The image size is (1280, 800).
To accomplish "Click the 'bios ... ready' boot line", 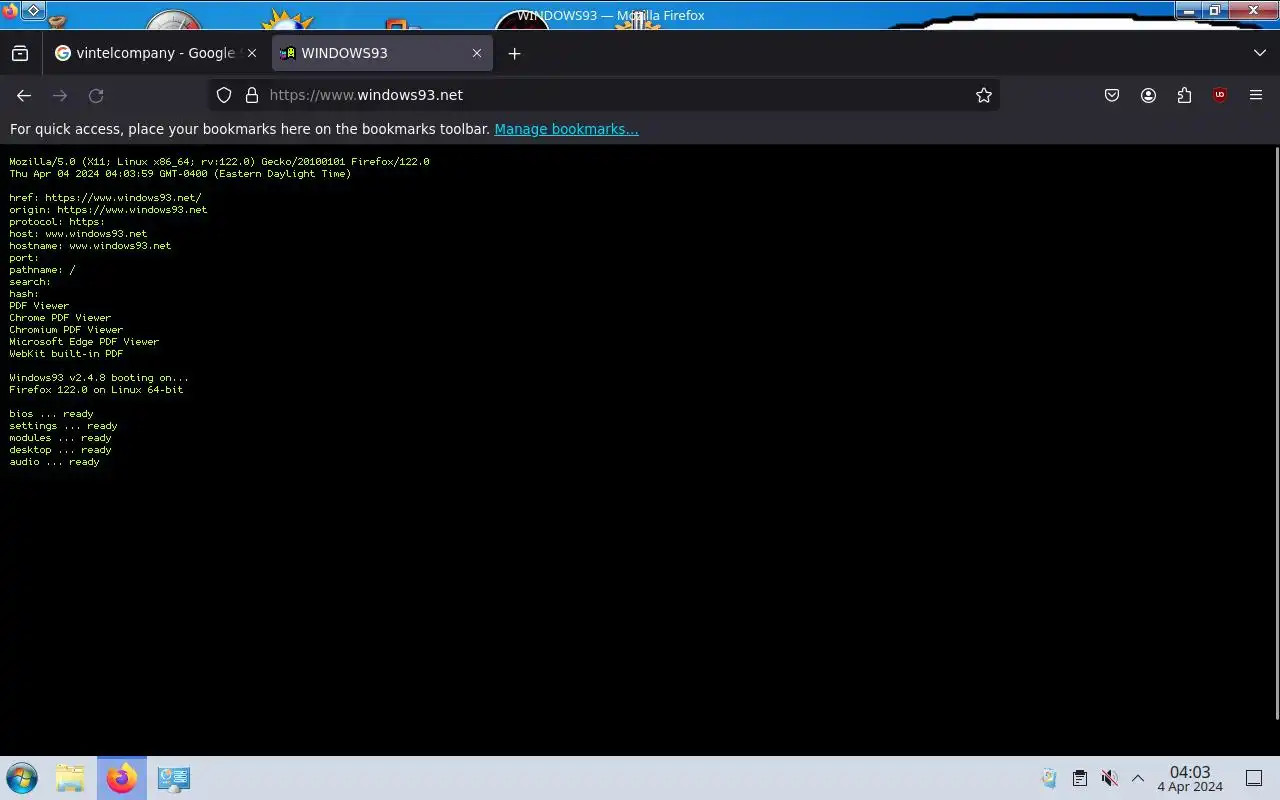I will click(51, 414).
